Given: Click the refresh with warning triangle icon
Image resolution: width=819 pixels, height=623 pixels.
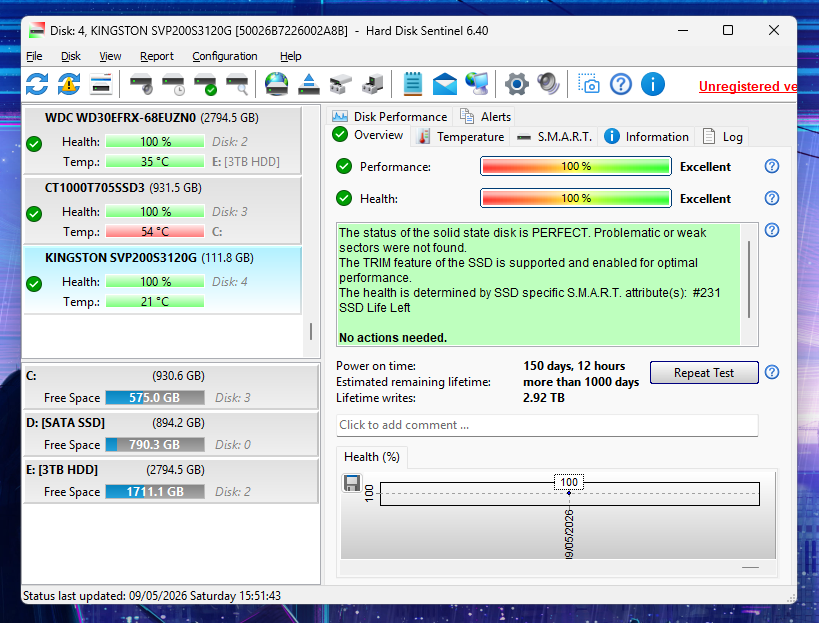Looking at the screenshot, I should tap(69, 84).
